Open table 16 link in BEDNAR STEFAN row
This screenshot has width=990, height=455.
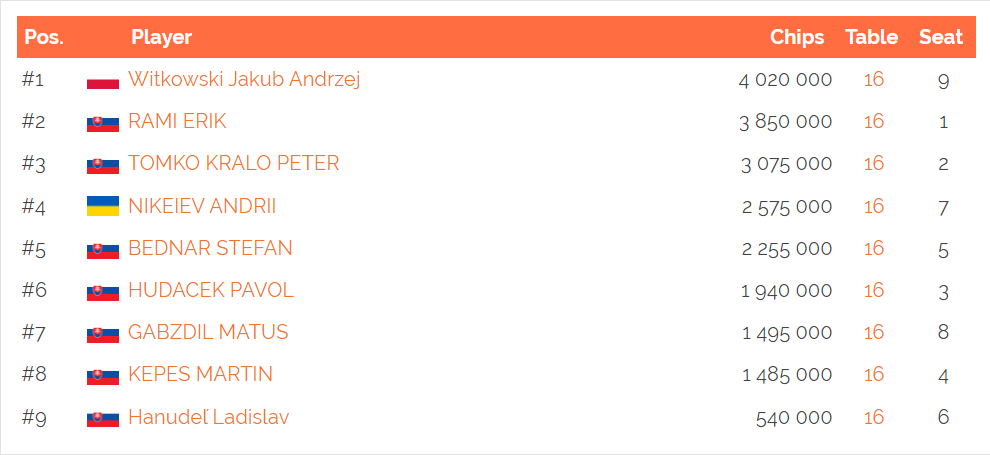coord(874,249)
